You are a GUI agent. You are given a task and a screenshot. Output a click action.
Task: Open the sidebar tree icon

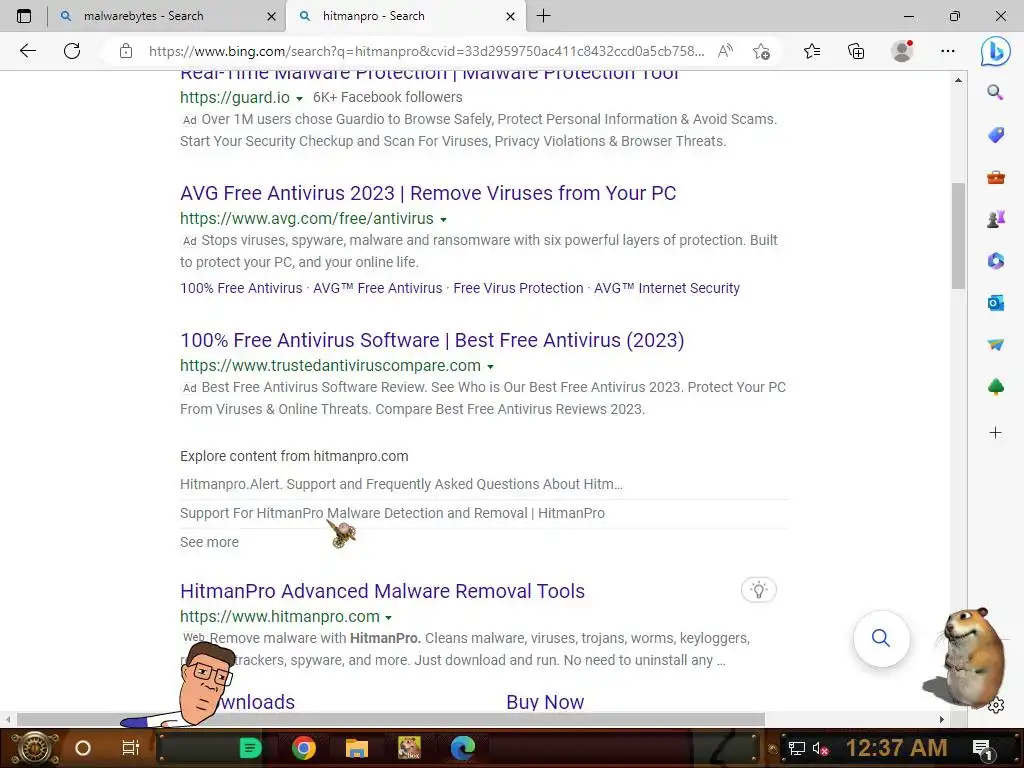point(995,387)
